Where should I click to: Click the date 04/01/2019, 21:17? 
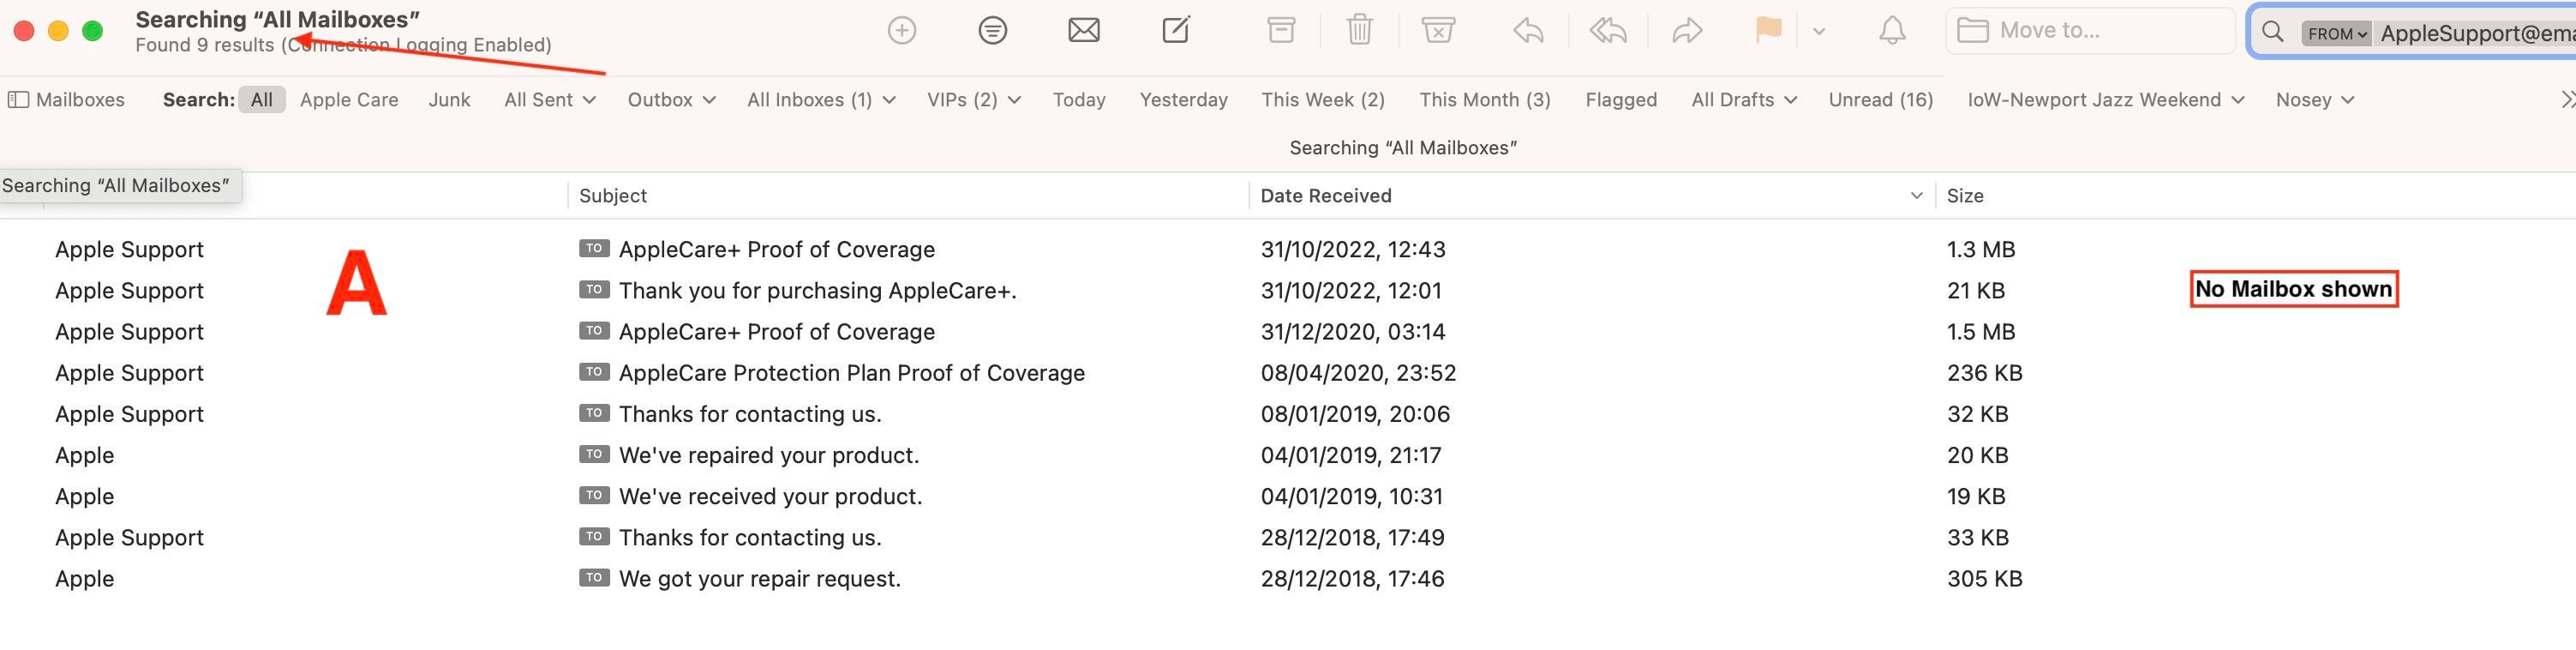(x=1351, y=455)
